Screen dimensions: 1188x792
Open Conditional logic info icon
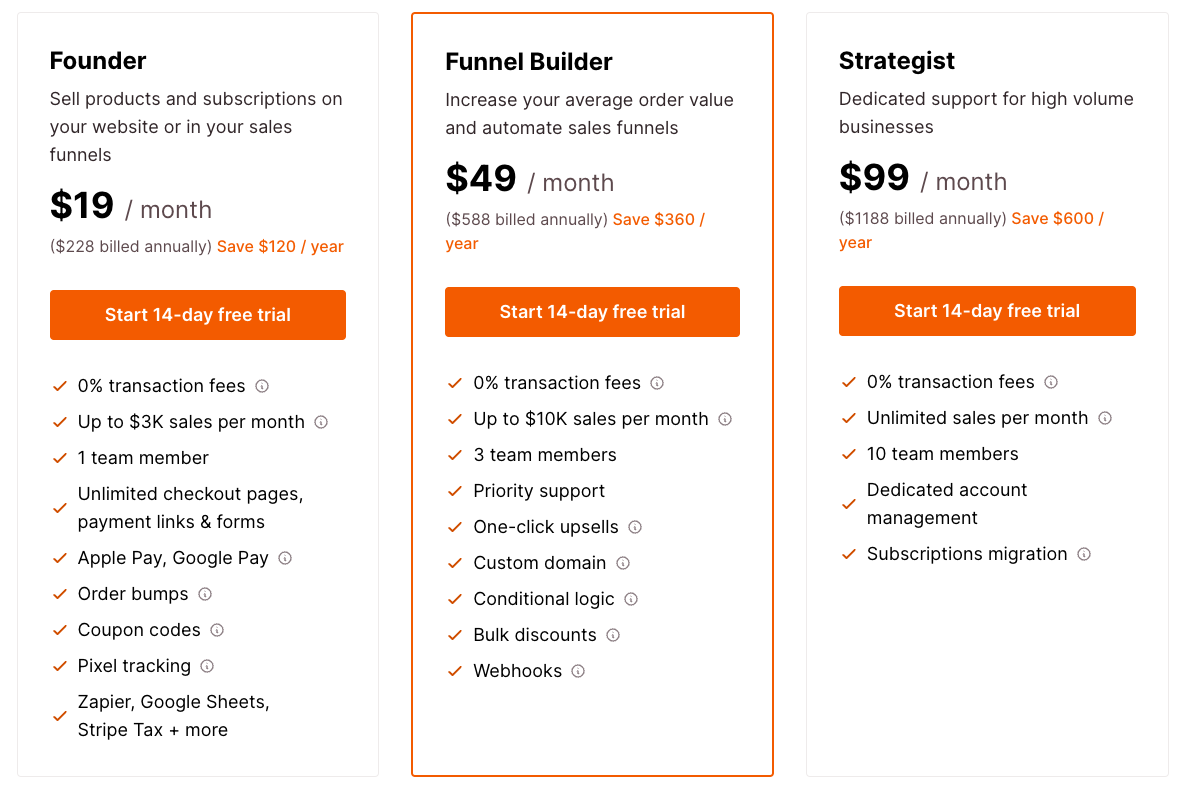(631, 599)
